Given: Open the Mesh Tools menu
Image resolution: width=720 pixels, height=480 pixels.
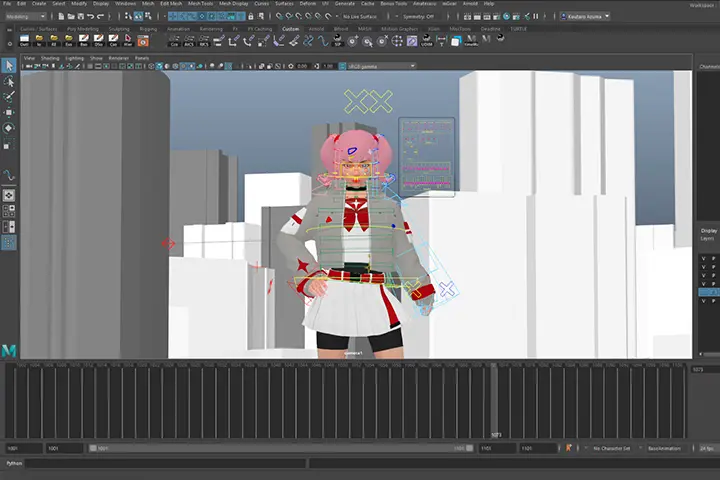Looking at the screenshot, I should pos(200,4).
